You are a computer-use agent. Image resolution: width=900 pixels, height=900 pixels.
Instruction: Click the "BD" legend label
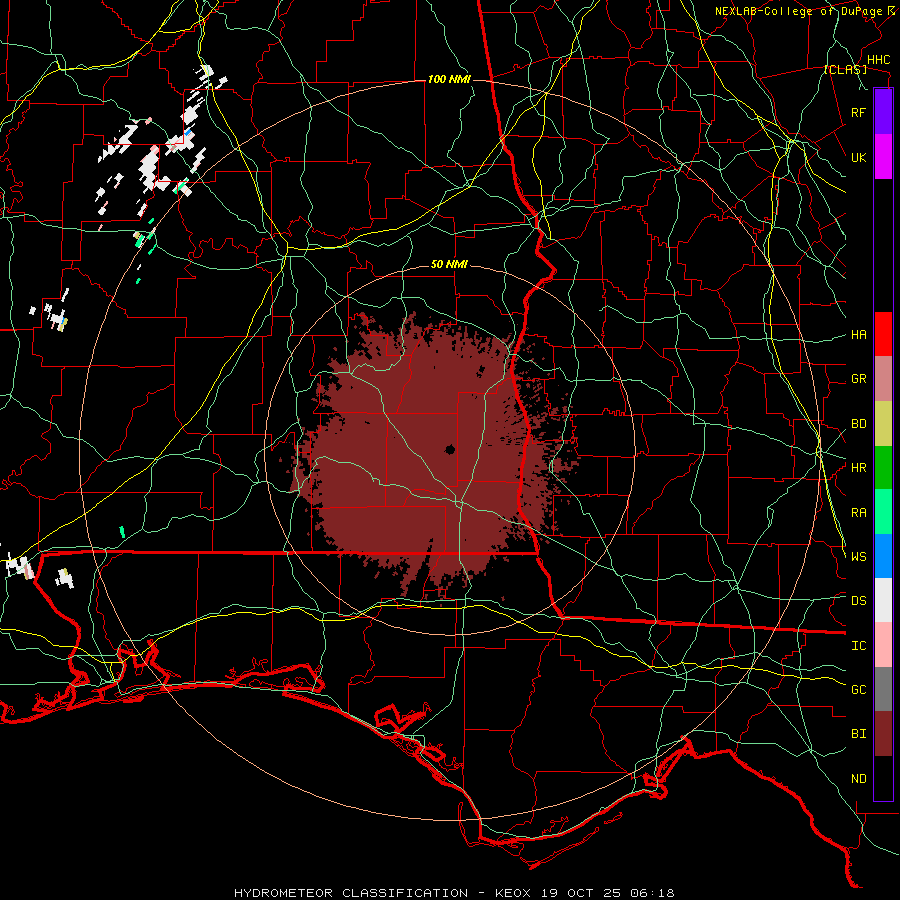click(x=859, y=424)
